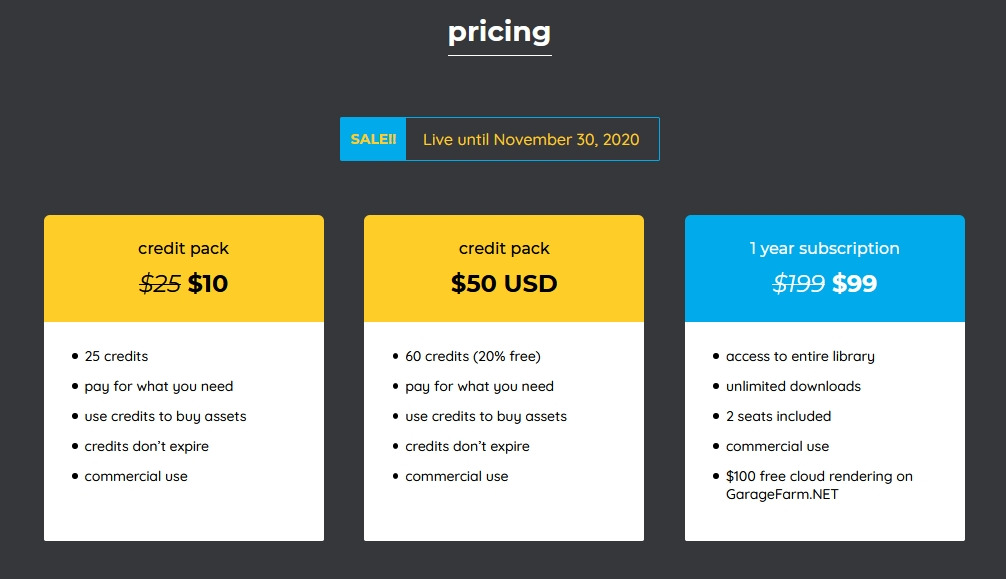The width and height of the screenshot is (1006, 579).
Task: Click the GarageFarm.NET cloud rendering text
Action: [819, 485]
